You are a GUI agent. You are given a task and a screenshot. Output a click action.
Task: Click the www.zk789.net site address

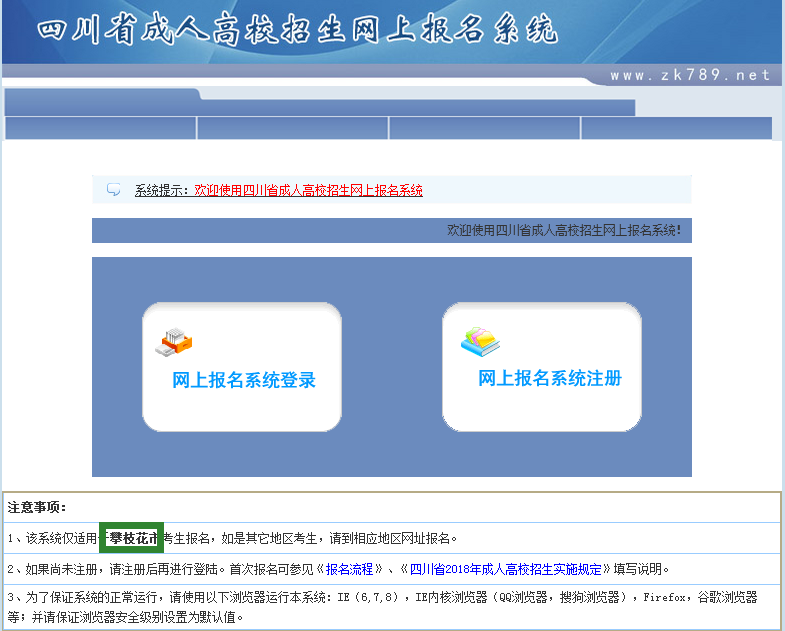pyautogui.click(x=690, y=75)
